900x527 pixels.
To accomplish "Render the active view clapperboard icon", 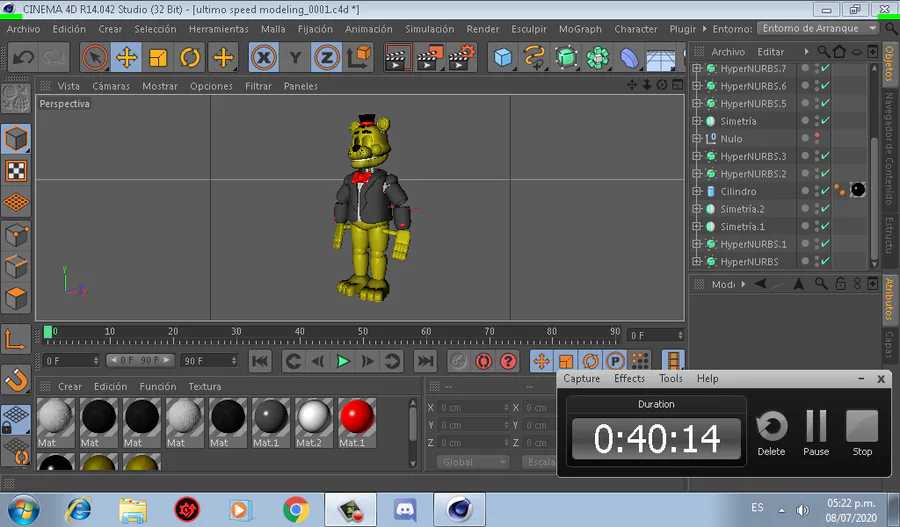I will coord(397,57).
